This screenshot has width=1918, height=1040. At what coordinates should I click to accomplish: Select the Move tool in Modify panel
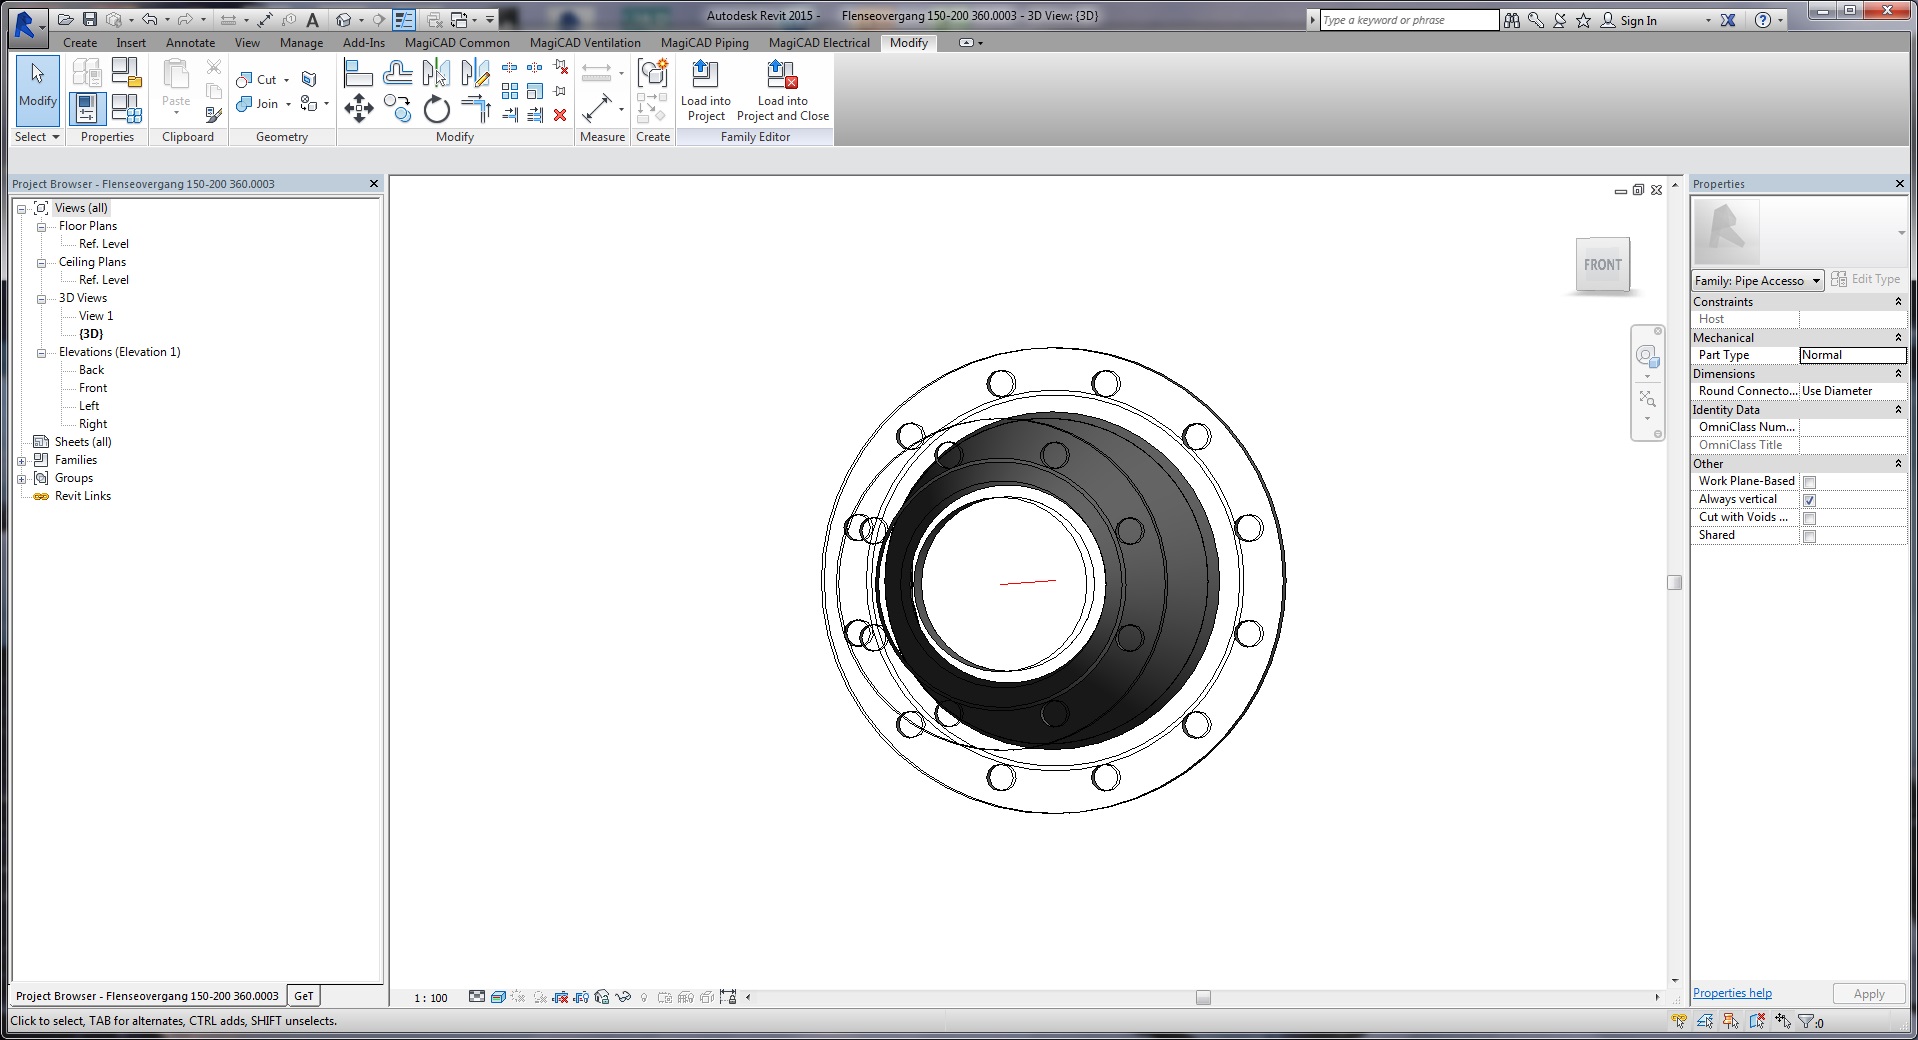coord(358,108)
